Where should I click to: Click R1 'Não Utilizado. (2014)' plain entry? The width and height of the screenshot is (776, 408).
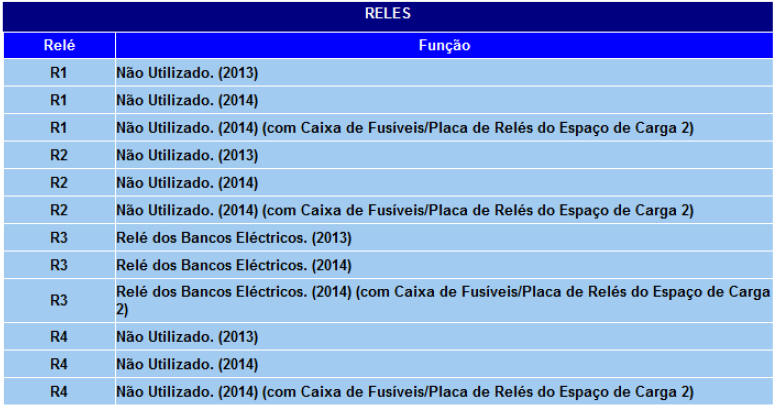pos(188,100)
